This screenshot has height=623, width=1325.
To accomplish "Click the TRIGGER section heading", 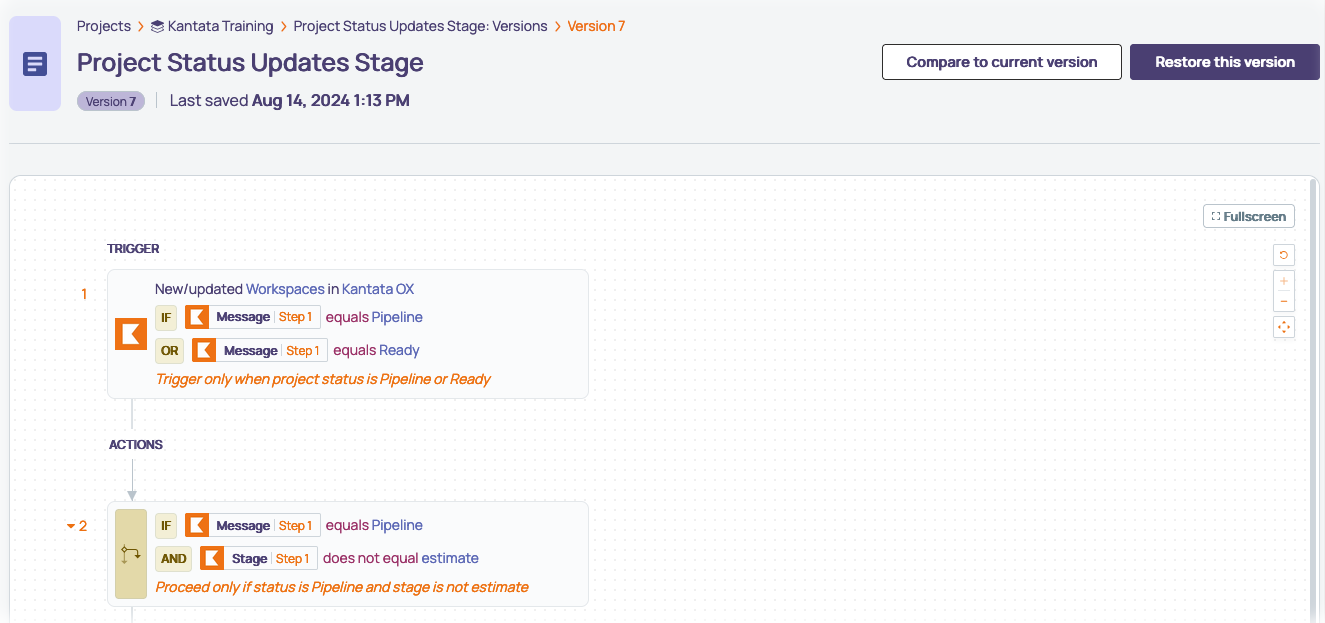I will point(133,248).
